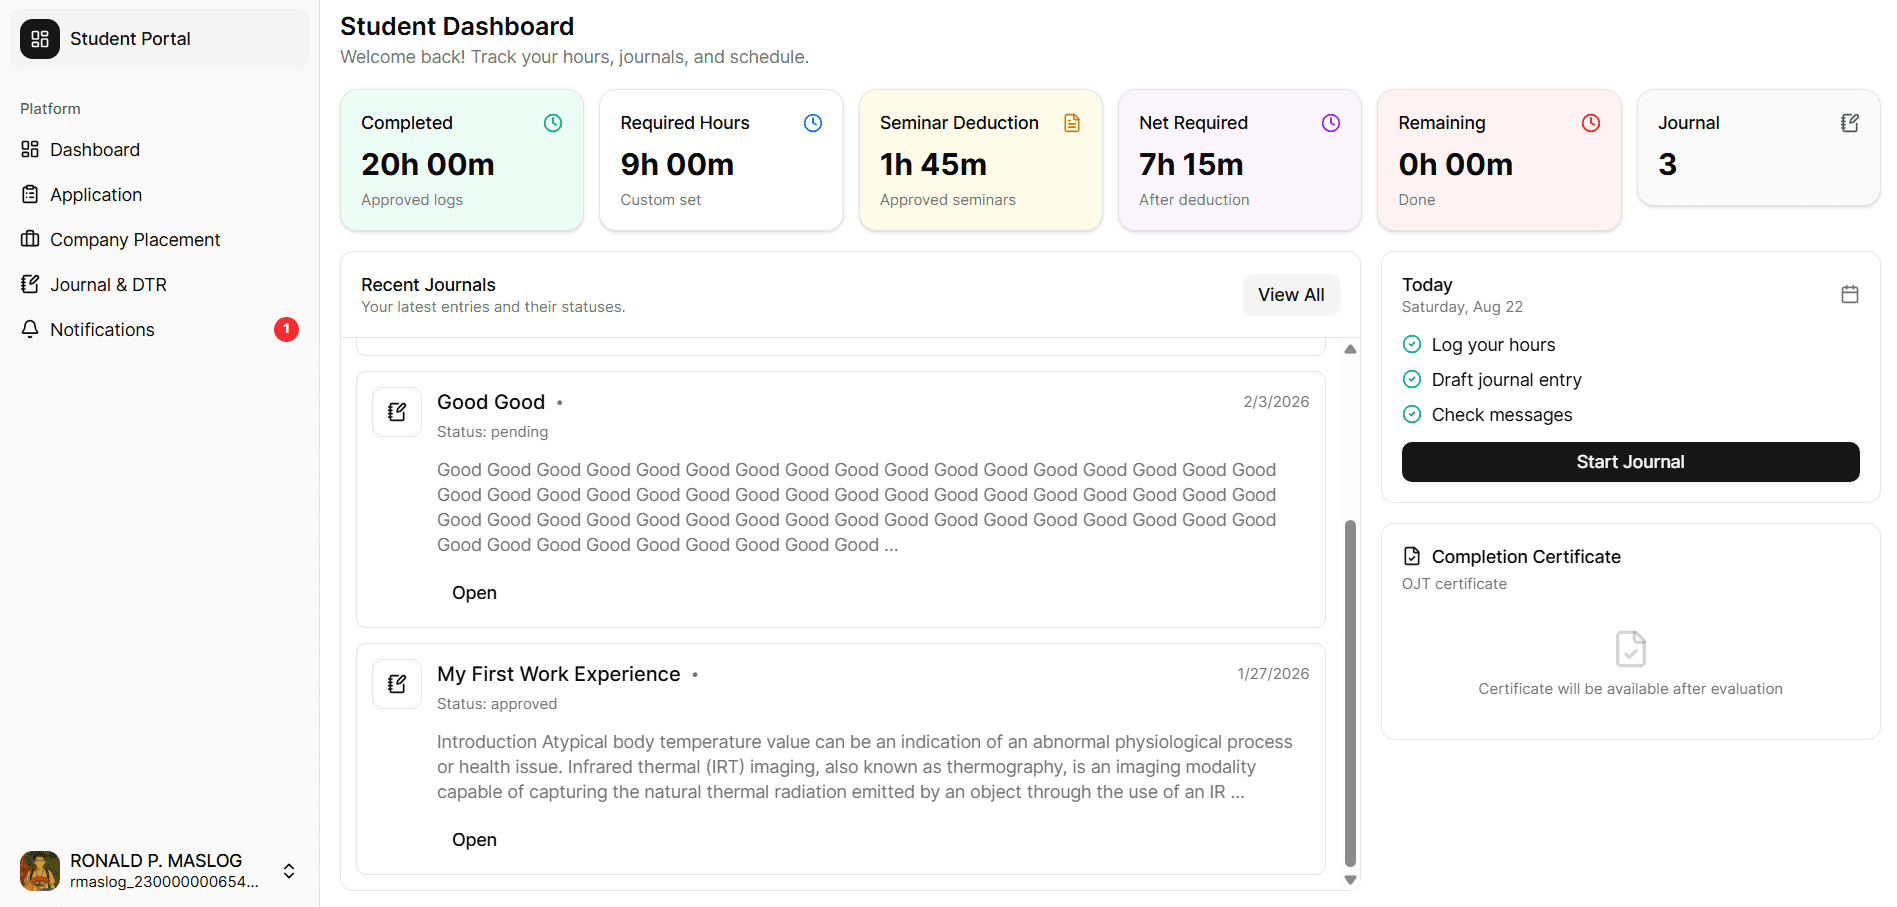The height and width of the screenshot is (907, 1897).
Task: Click the document icon on Seminar Deduction card
Action: pos(1072,123)
